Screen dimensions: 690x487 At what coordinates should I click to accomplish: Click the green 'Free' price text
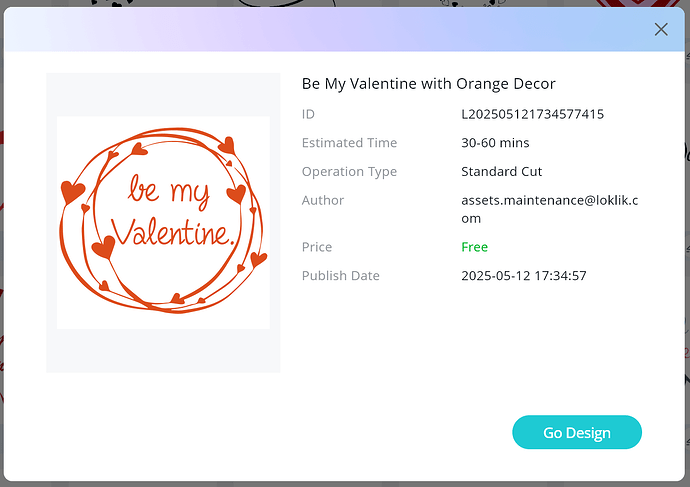click(x=474, y=247)
